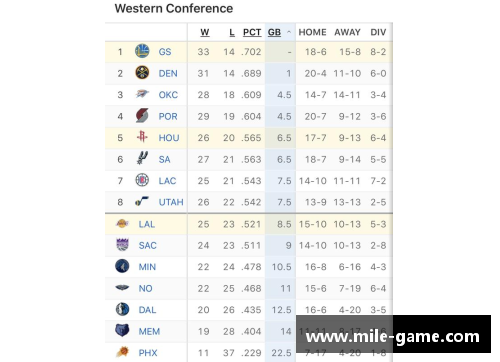Sort standings by L column

coord(232,32)
